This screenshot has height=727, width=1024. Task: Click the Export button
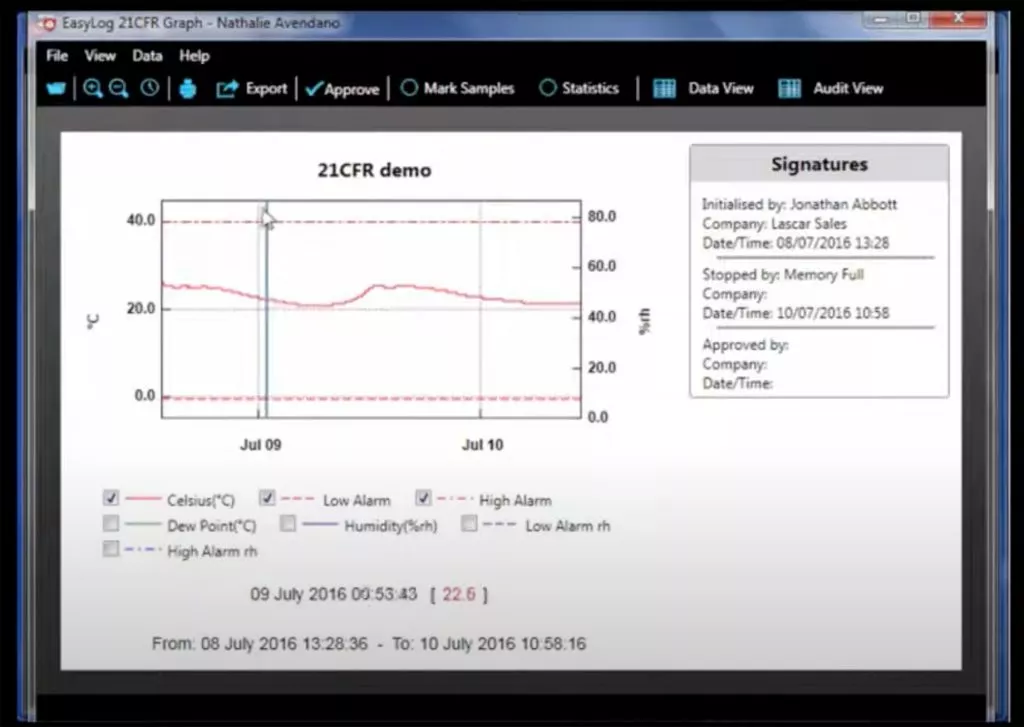point(252,88)
